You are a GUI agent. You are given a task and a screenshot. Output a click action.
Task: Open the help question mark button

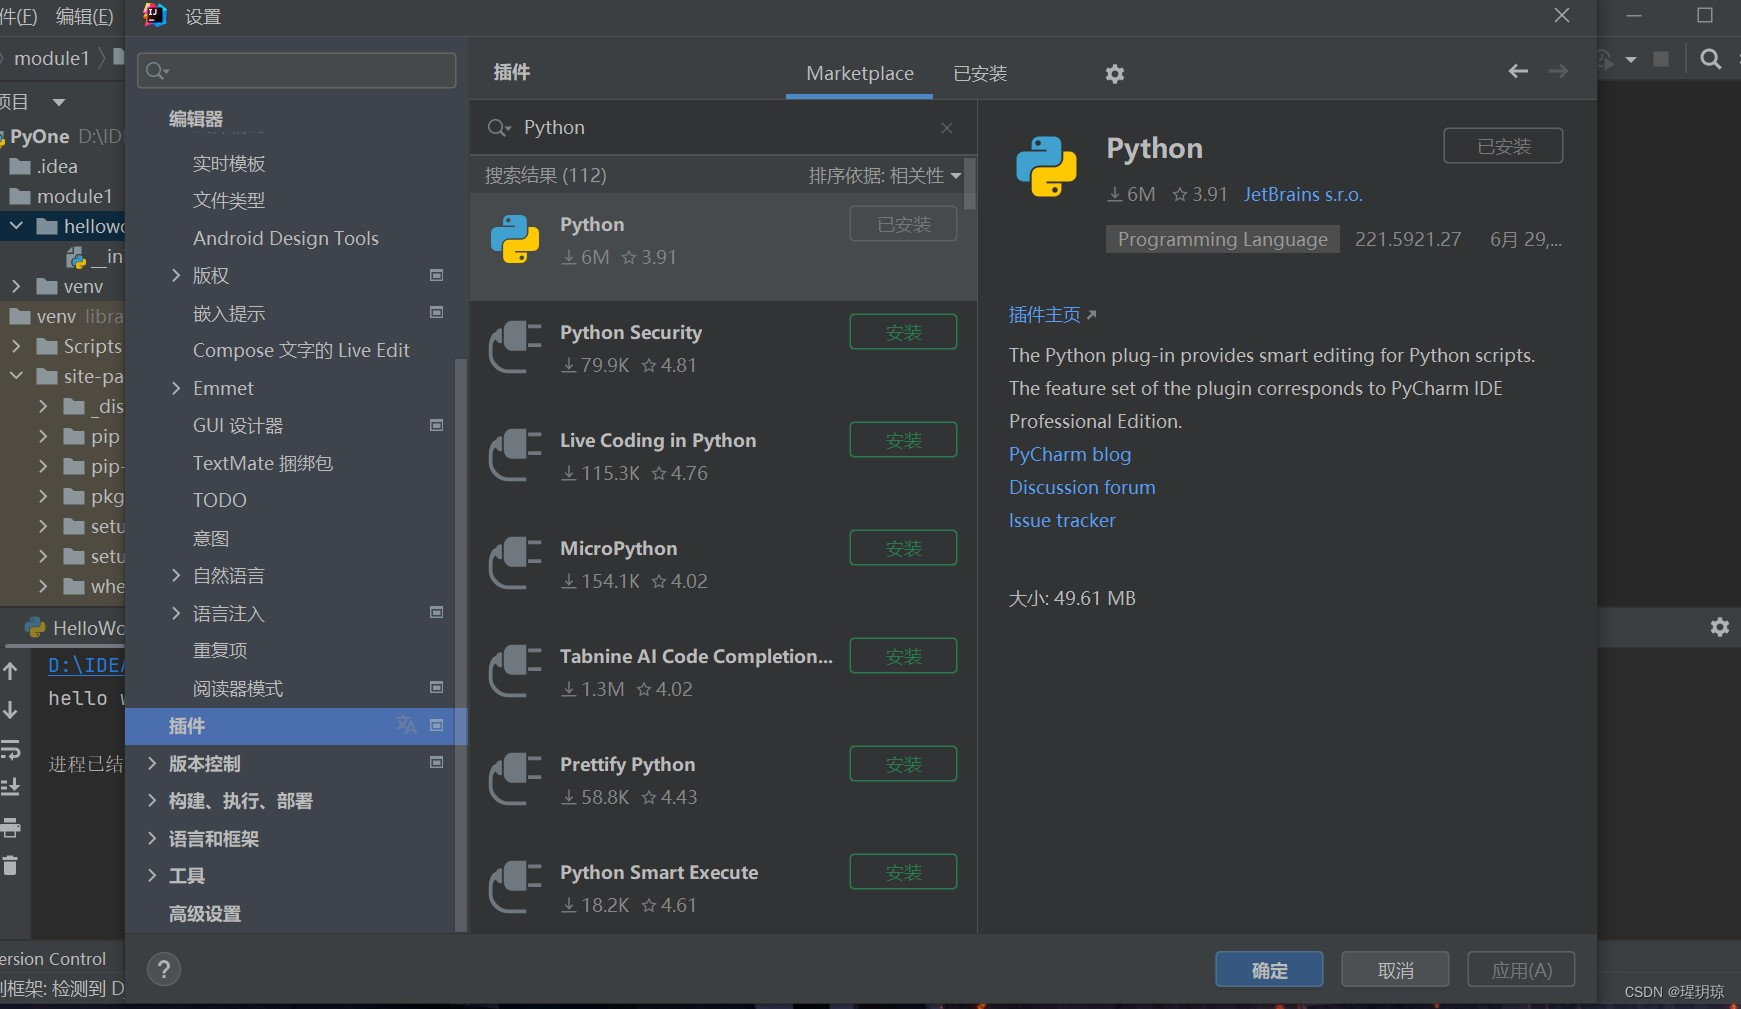[x=164, y=969]
